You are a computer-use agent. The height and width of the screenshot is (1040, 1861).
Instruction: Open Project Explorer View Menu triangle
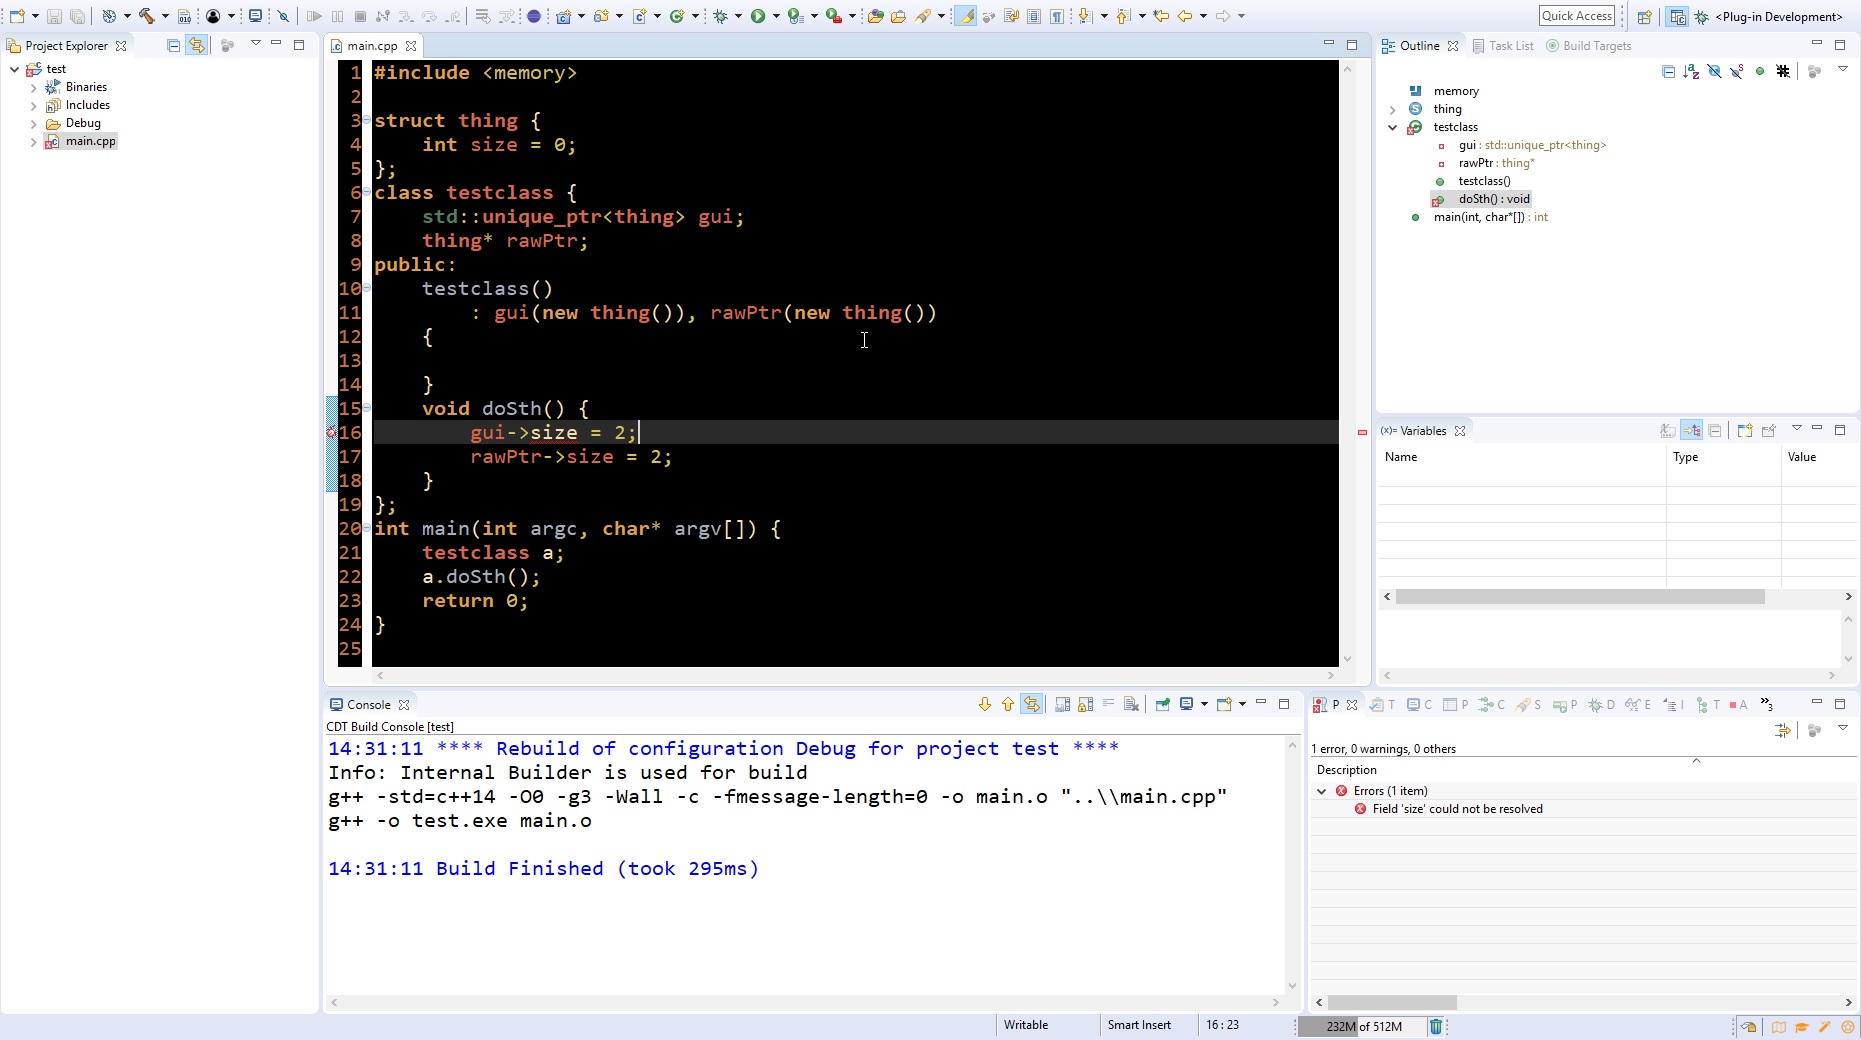click(256, 43)
